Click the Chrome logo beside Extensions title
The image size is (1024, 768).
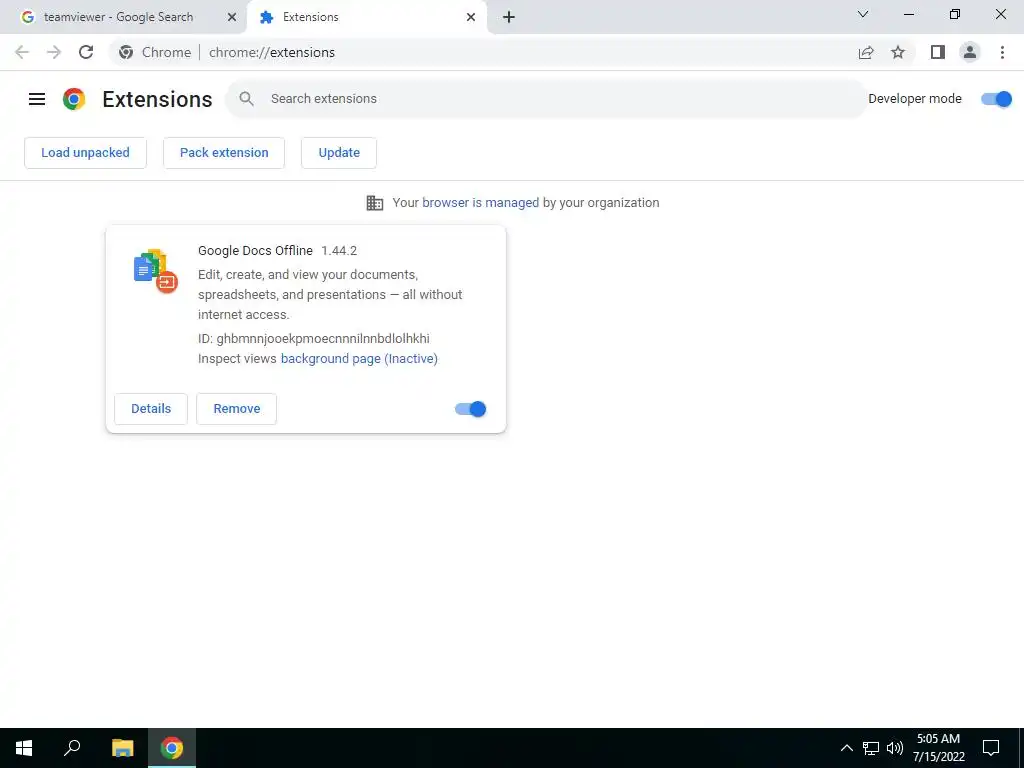[74, 99]
